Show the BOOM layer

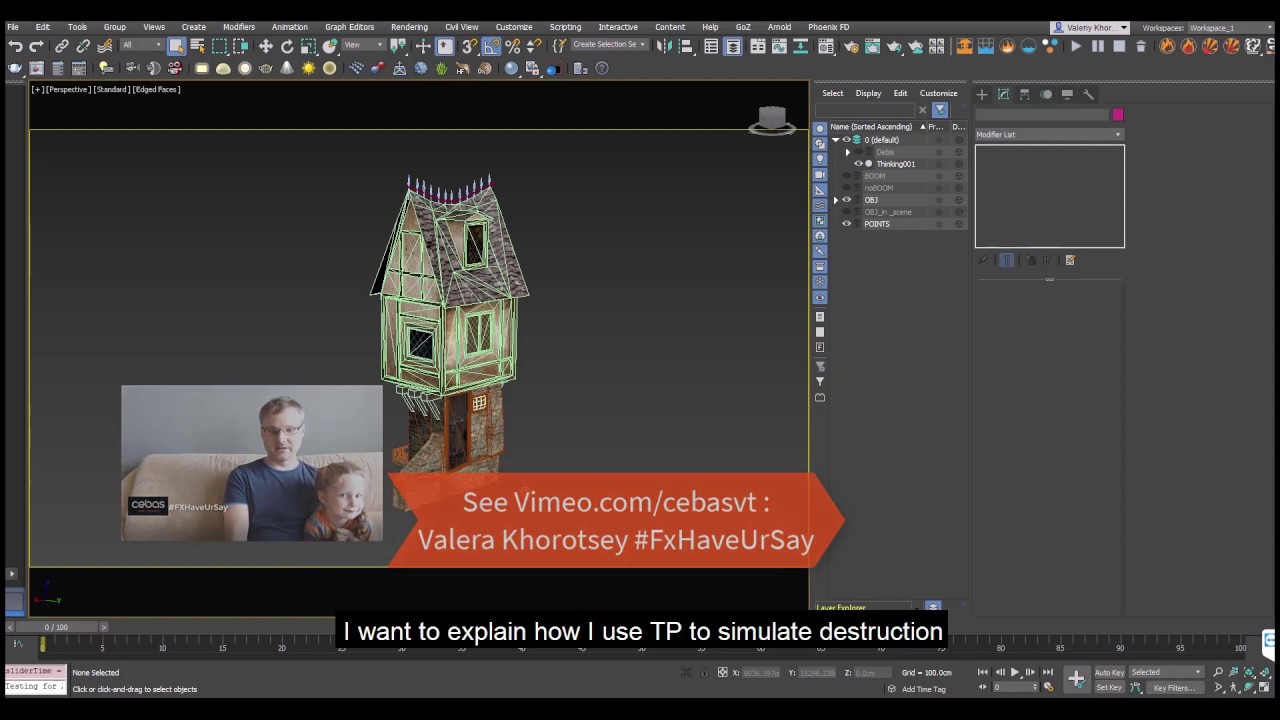(x=847, y=176)
